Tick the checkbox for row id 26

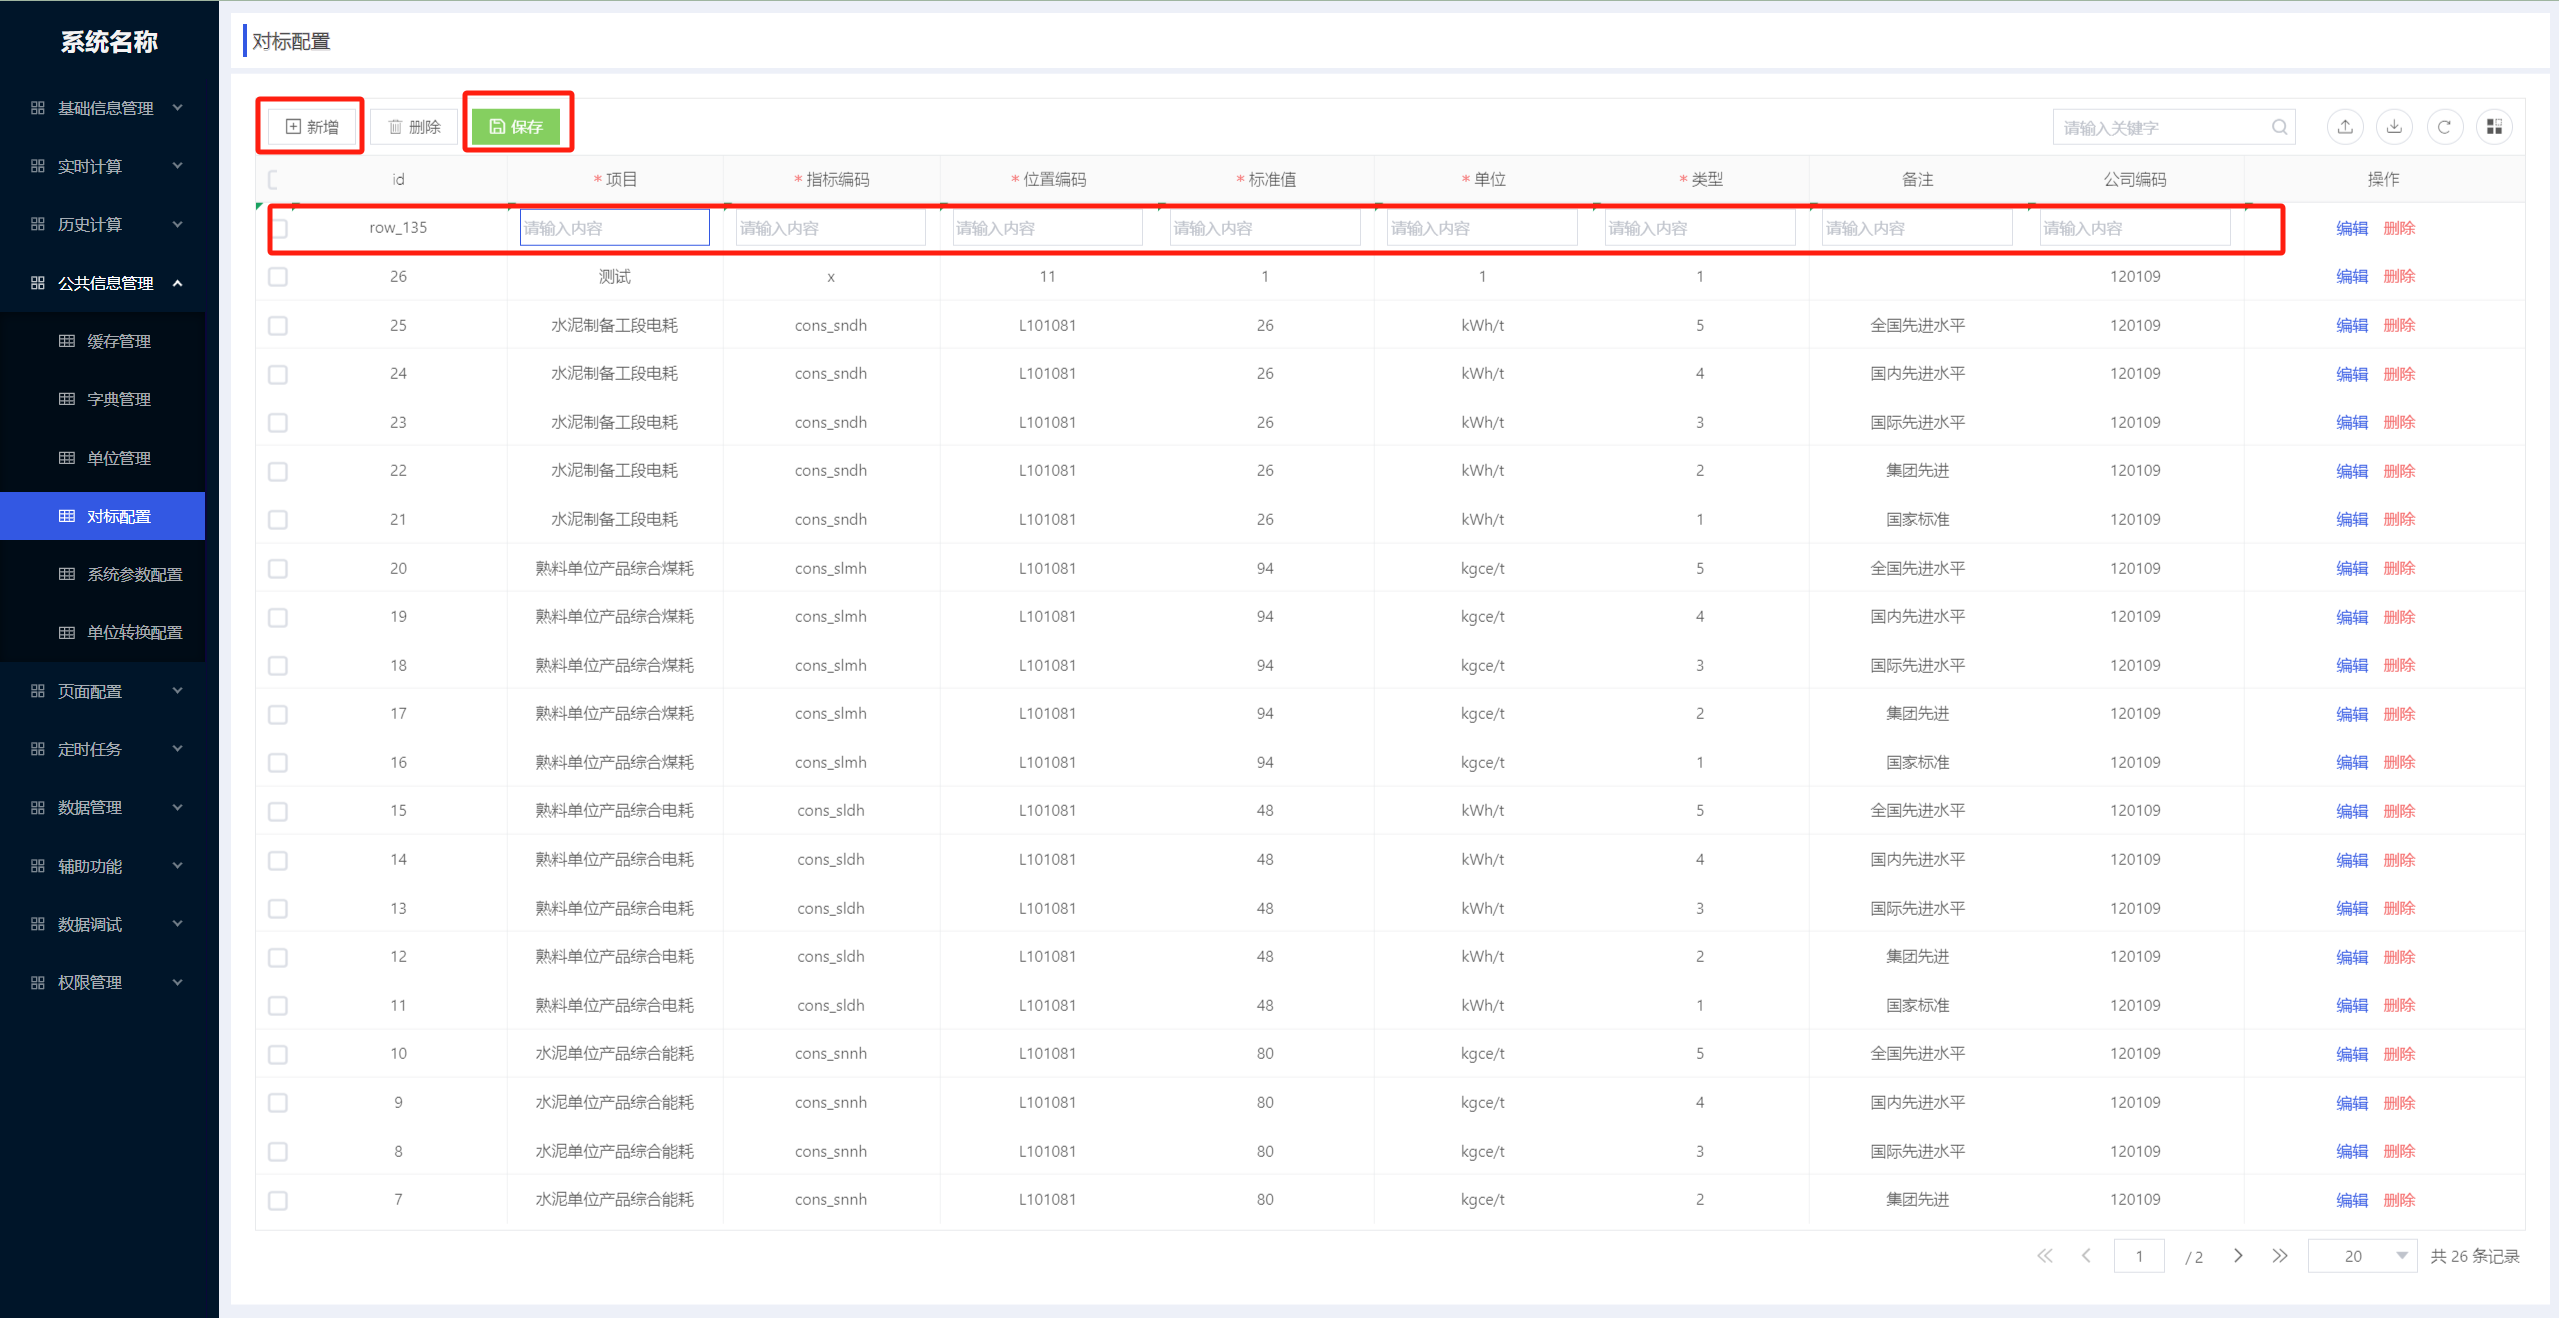pyautogui.click(x=278, y=277)
